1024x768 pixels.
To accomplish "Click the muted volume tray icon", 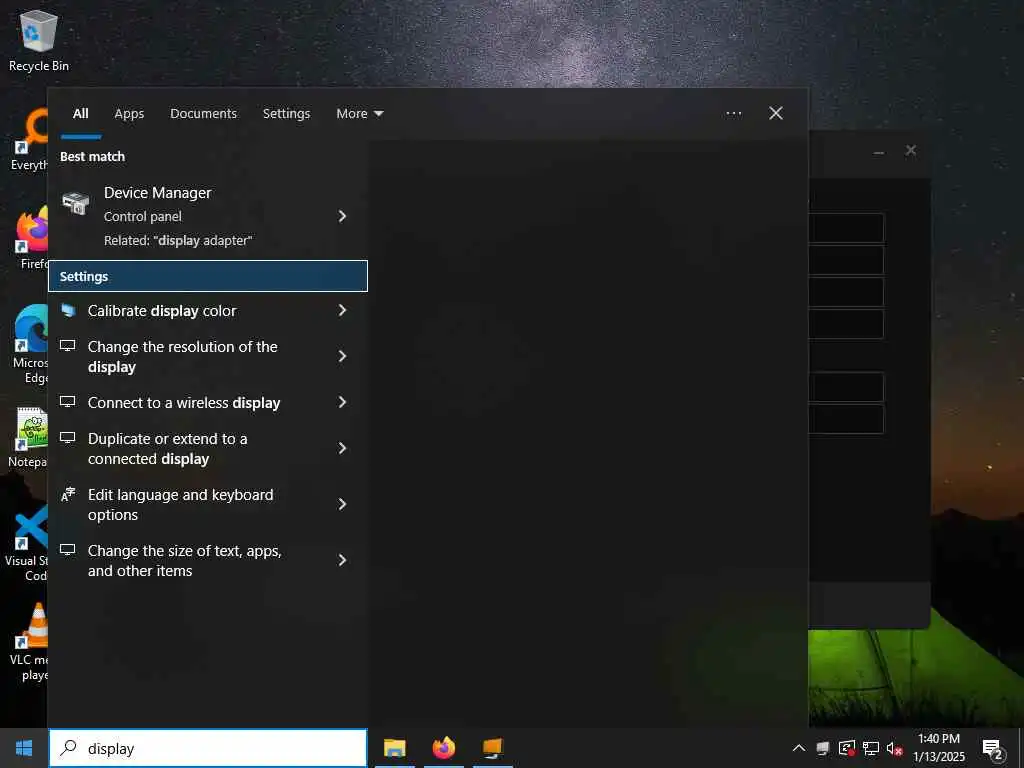I will (895, 748).
